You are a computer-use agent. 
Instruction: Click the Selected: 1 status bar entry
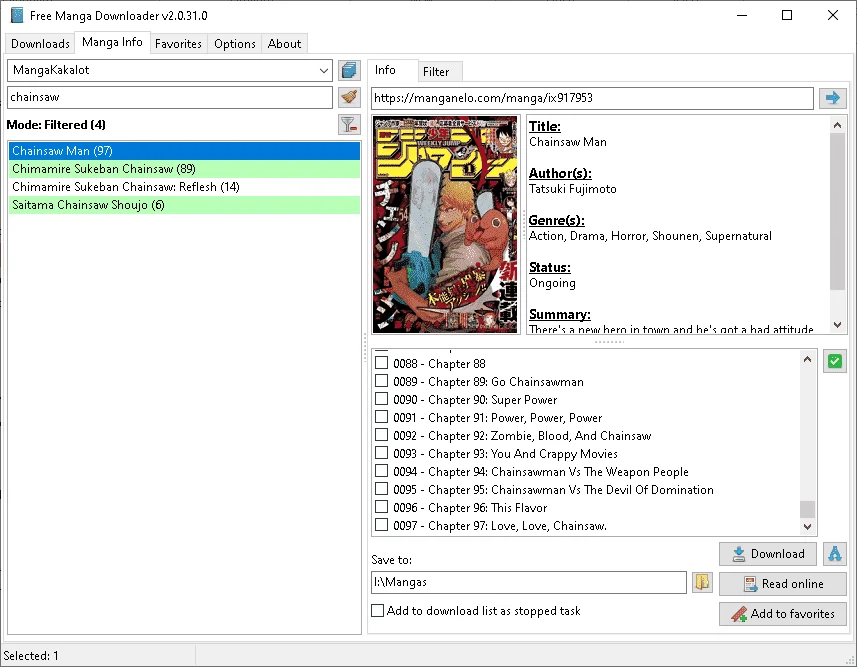pyautogui.click(x=31, y=656)
